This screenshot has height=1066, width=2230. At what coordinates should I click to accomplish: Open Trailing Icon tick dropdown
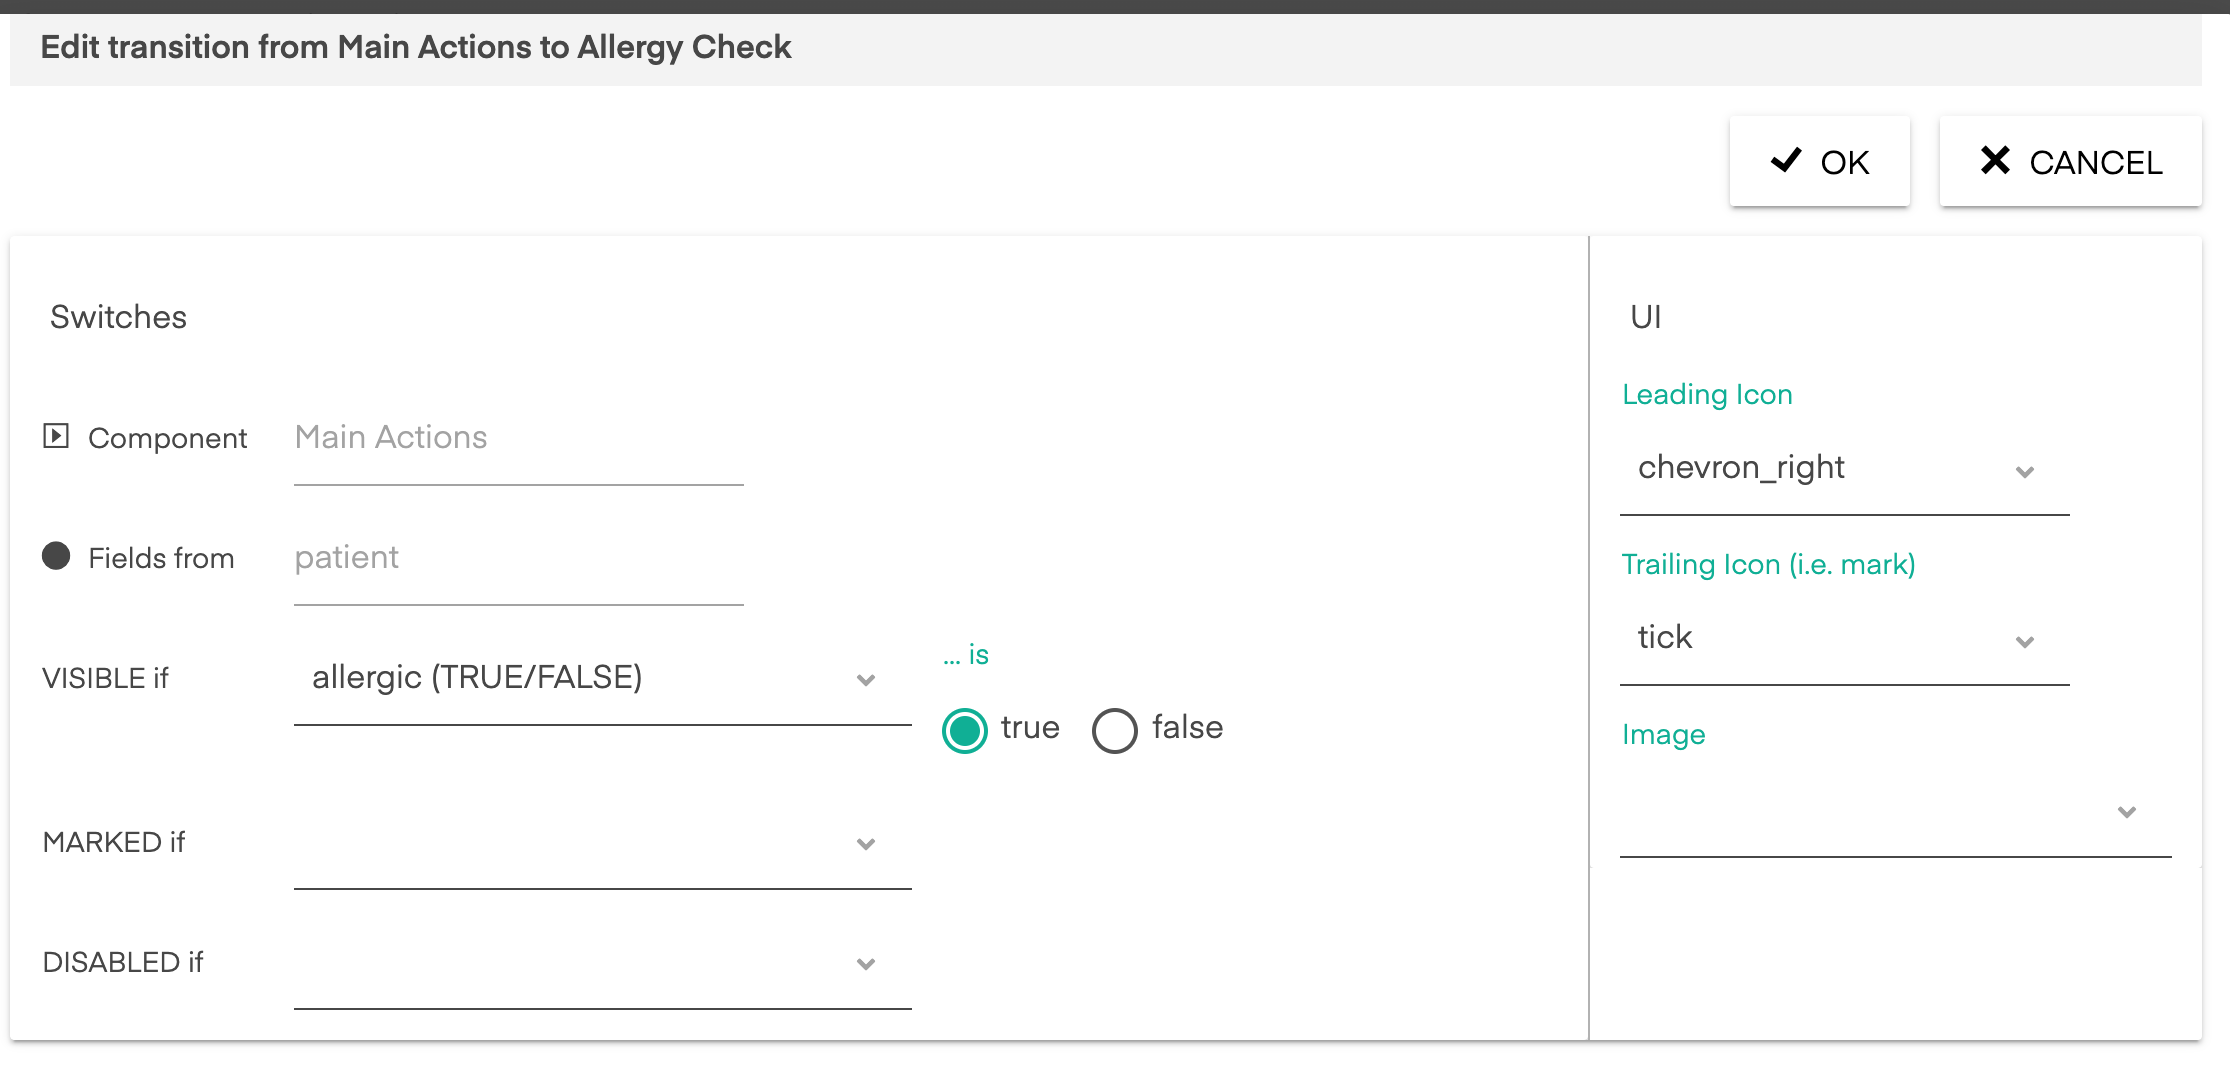1844,639
